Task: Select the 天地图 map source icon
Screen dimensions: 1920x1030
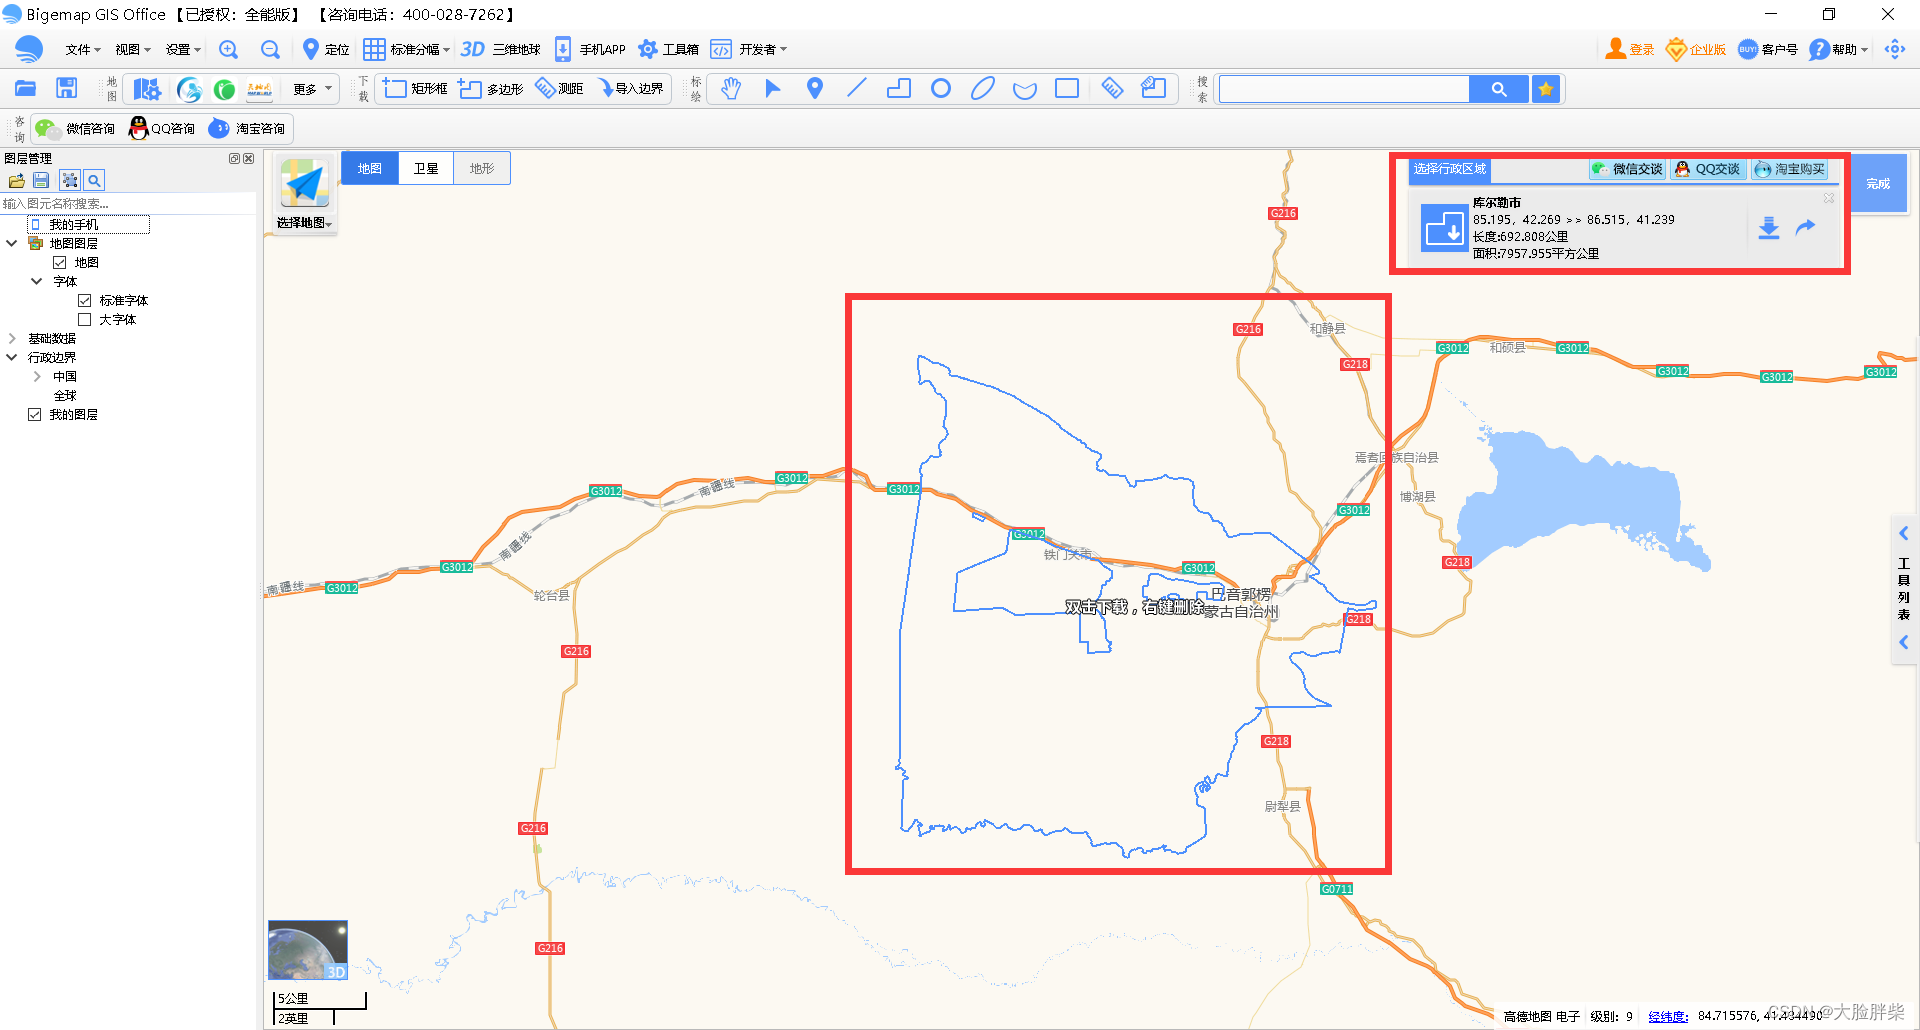Action: pyautogui.click(x=259, y=90)
